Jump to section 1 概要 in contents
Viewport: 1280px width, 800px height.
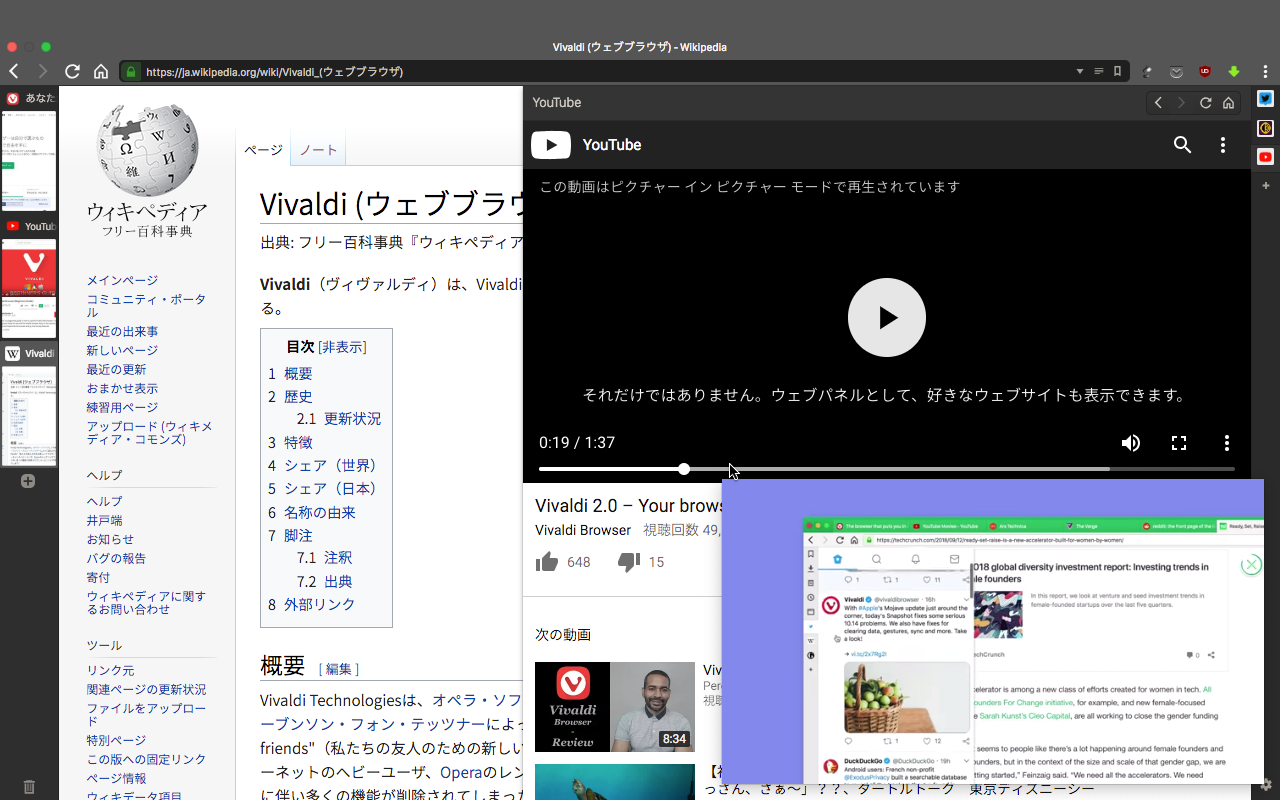pos(290,373)
